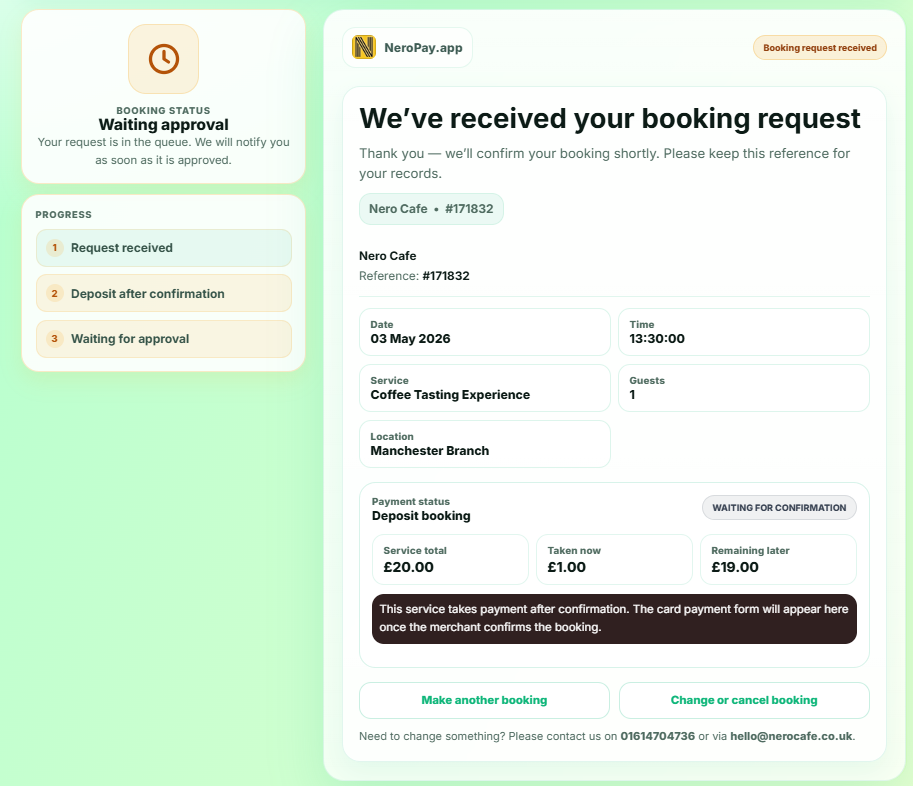The height and width of the screenshot is (786, 913).
Task: Click the phone number 01614704736
Action: [x=657, y=736]
